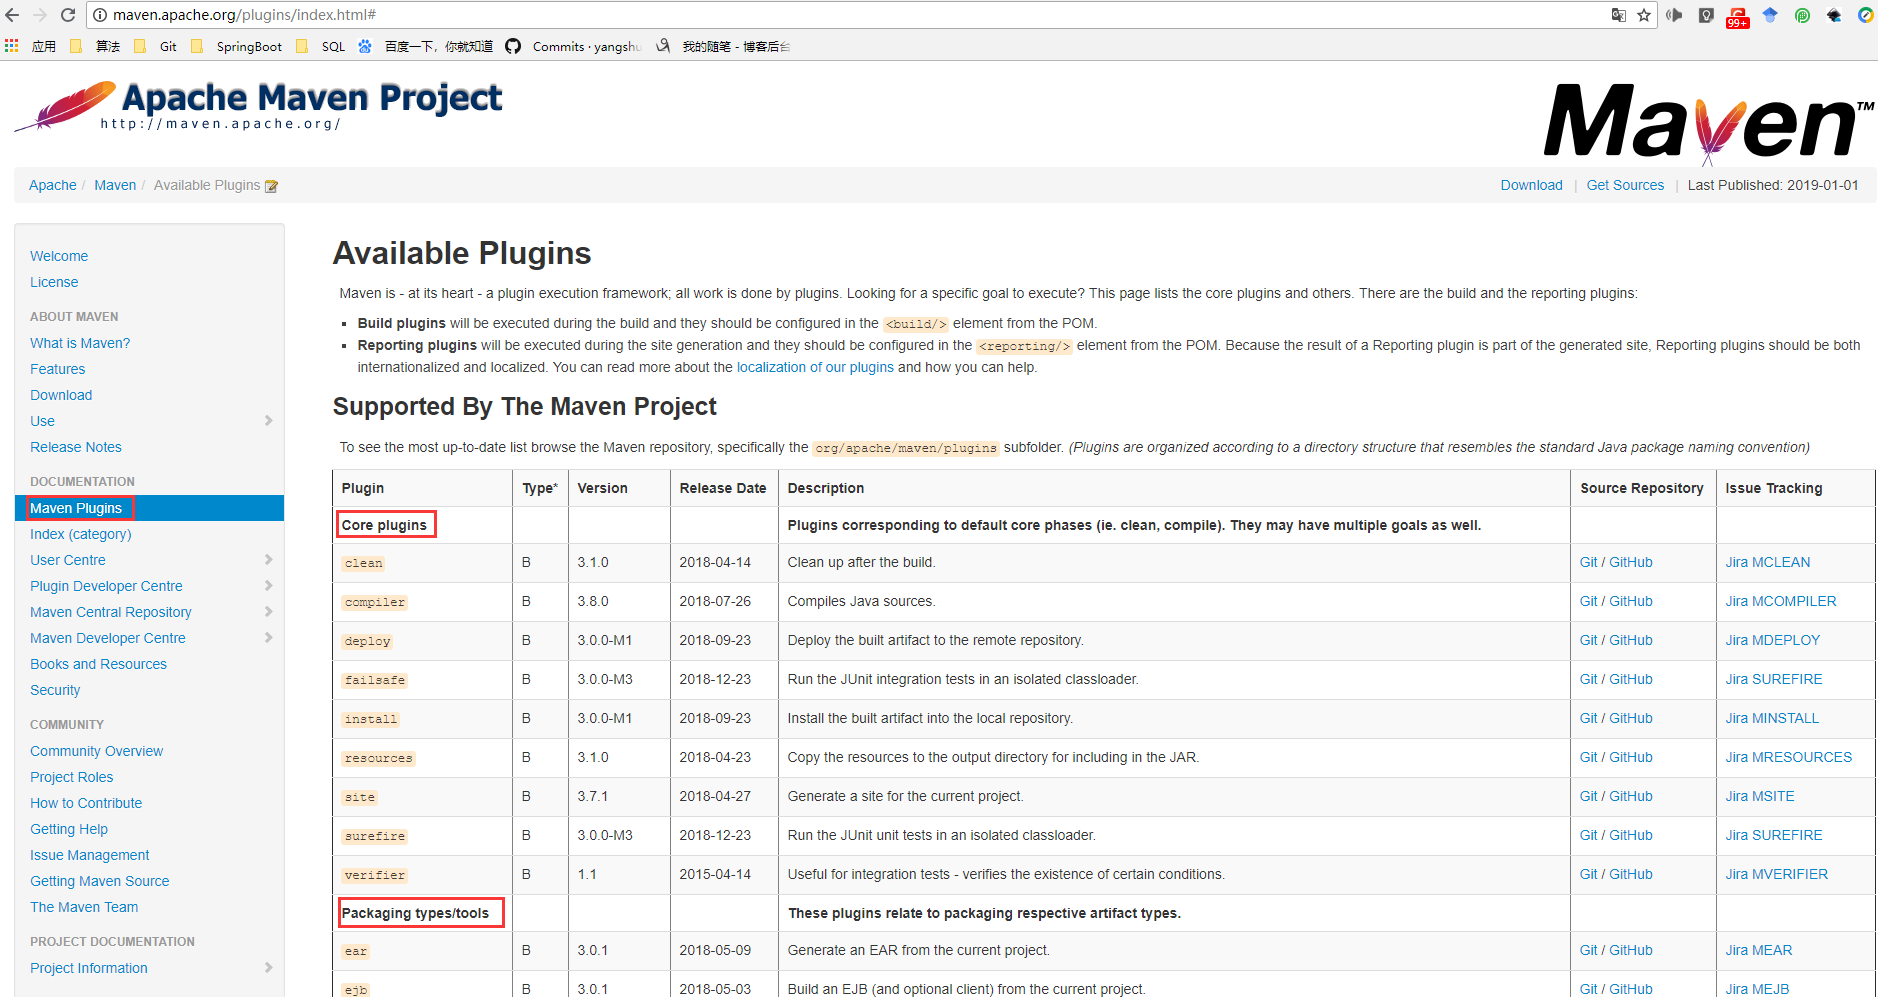
Task: Click the speaker extension icon
Action: [1675, 15]
